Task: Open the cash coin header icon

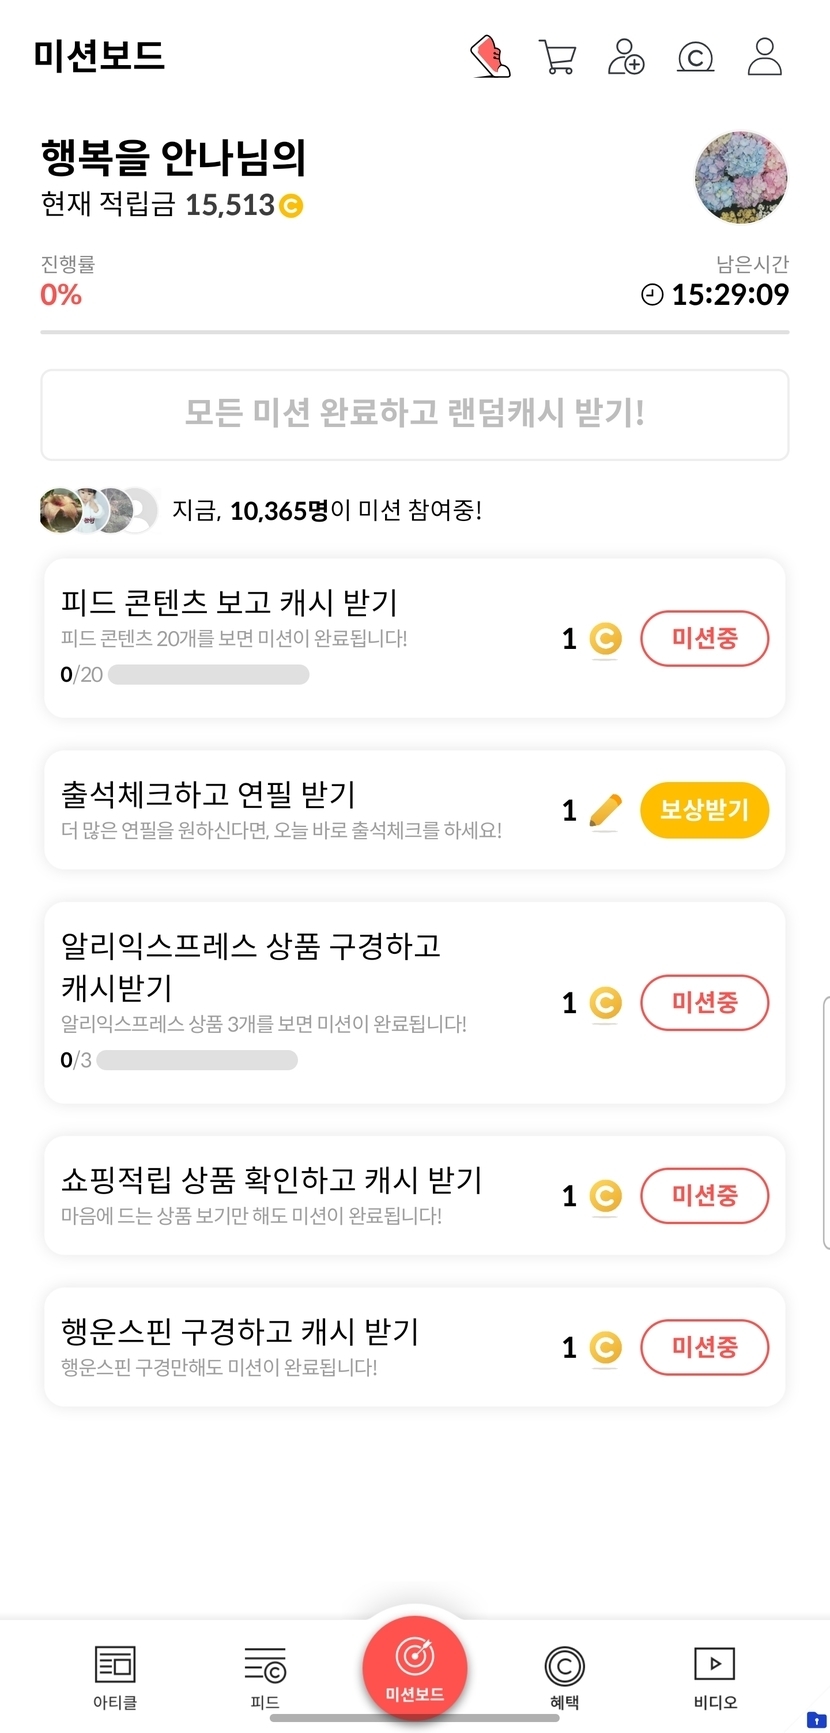Action: (695, 57)
